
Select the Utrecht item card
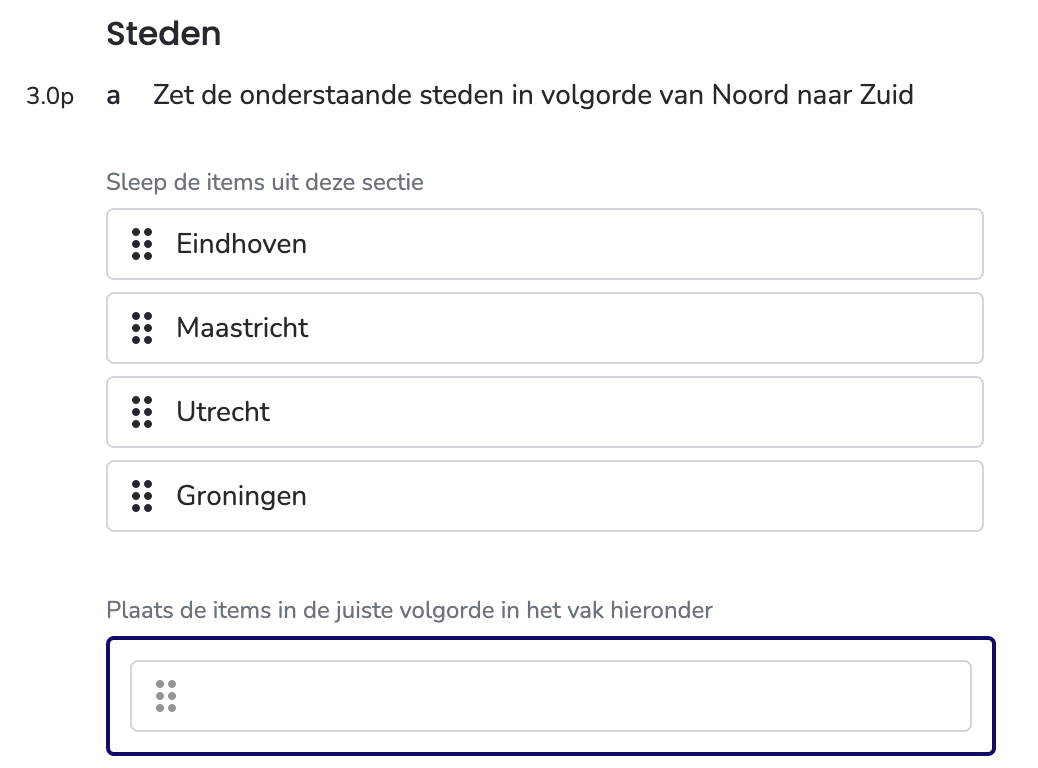[545, 412]
